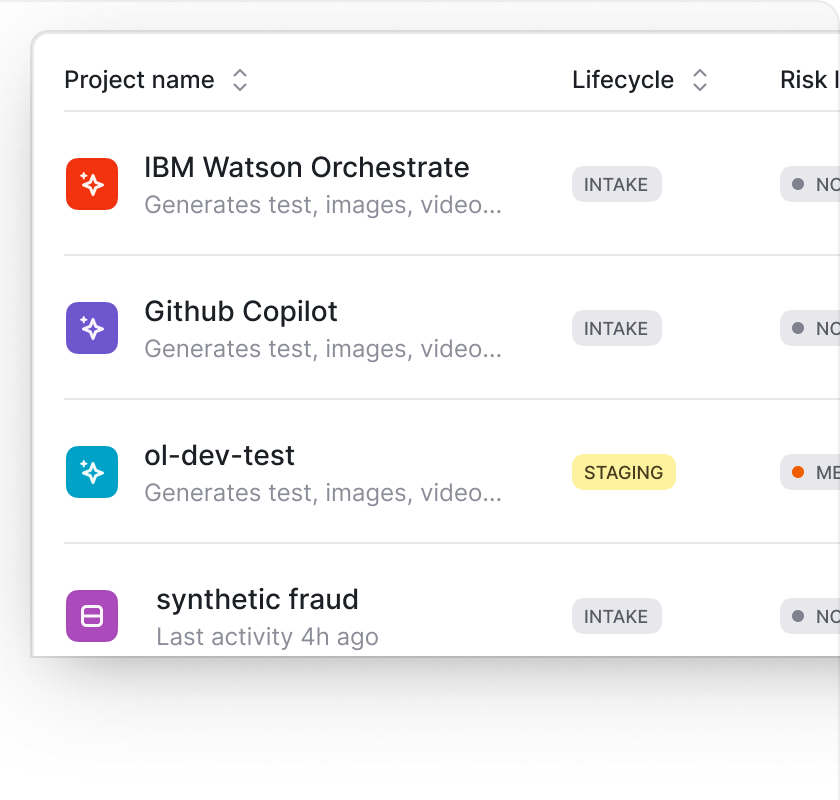Select the Lifecycle column header
Screen dimensions: 840x800
(x=622, y=80)
